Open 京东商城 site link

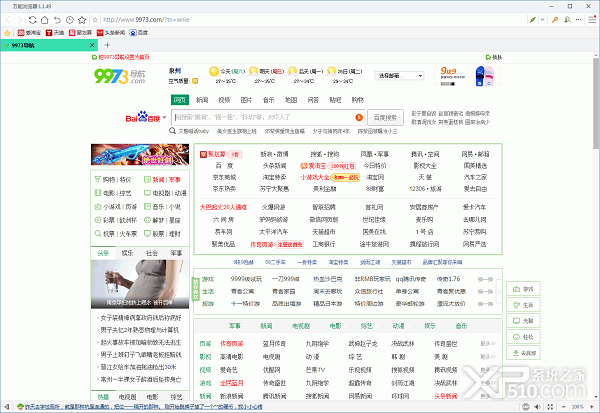(x=224, y=177)
